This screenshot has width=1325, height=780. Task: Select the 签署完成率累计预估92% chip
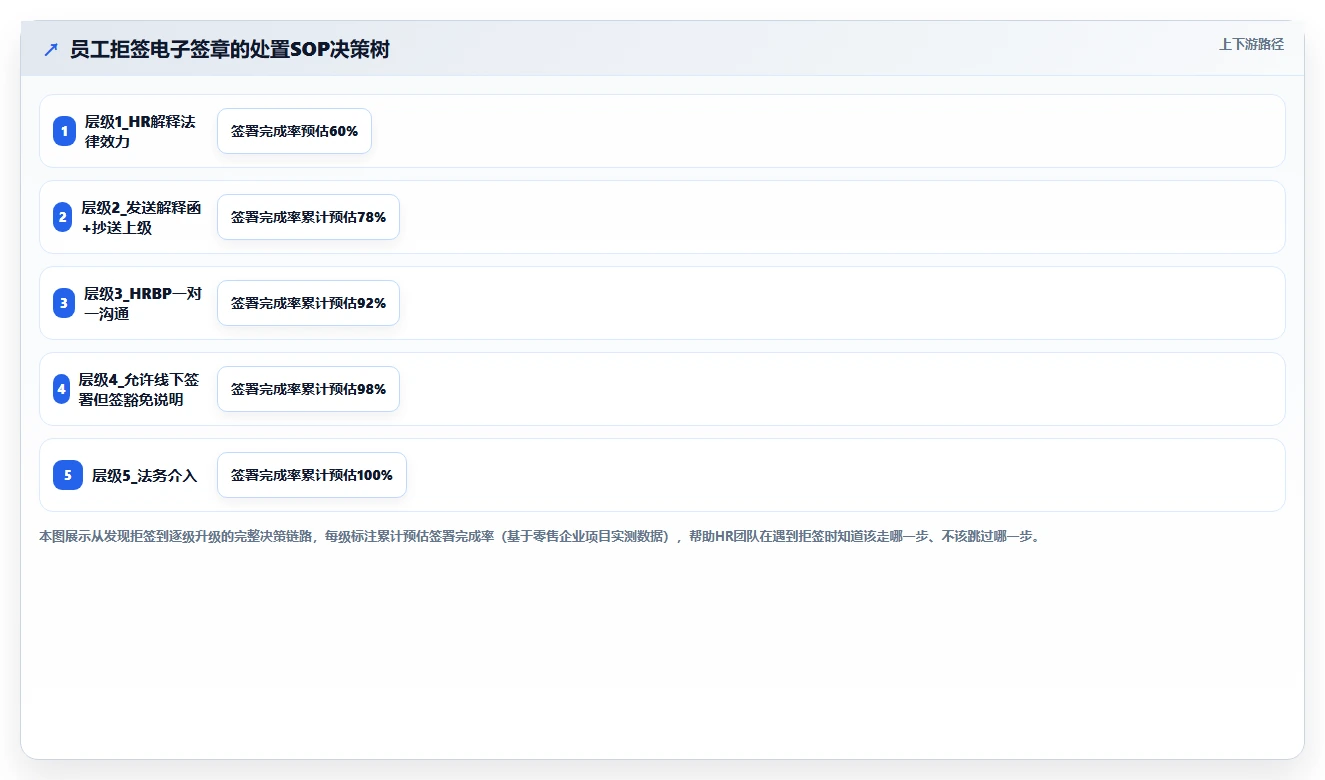coord(308,303)
